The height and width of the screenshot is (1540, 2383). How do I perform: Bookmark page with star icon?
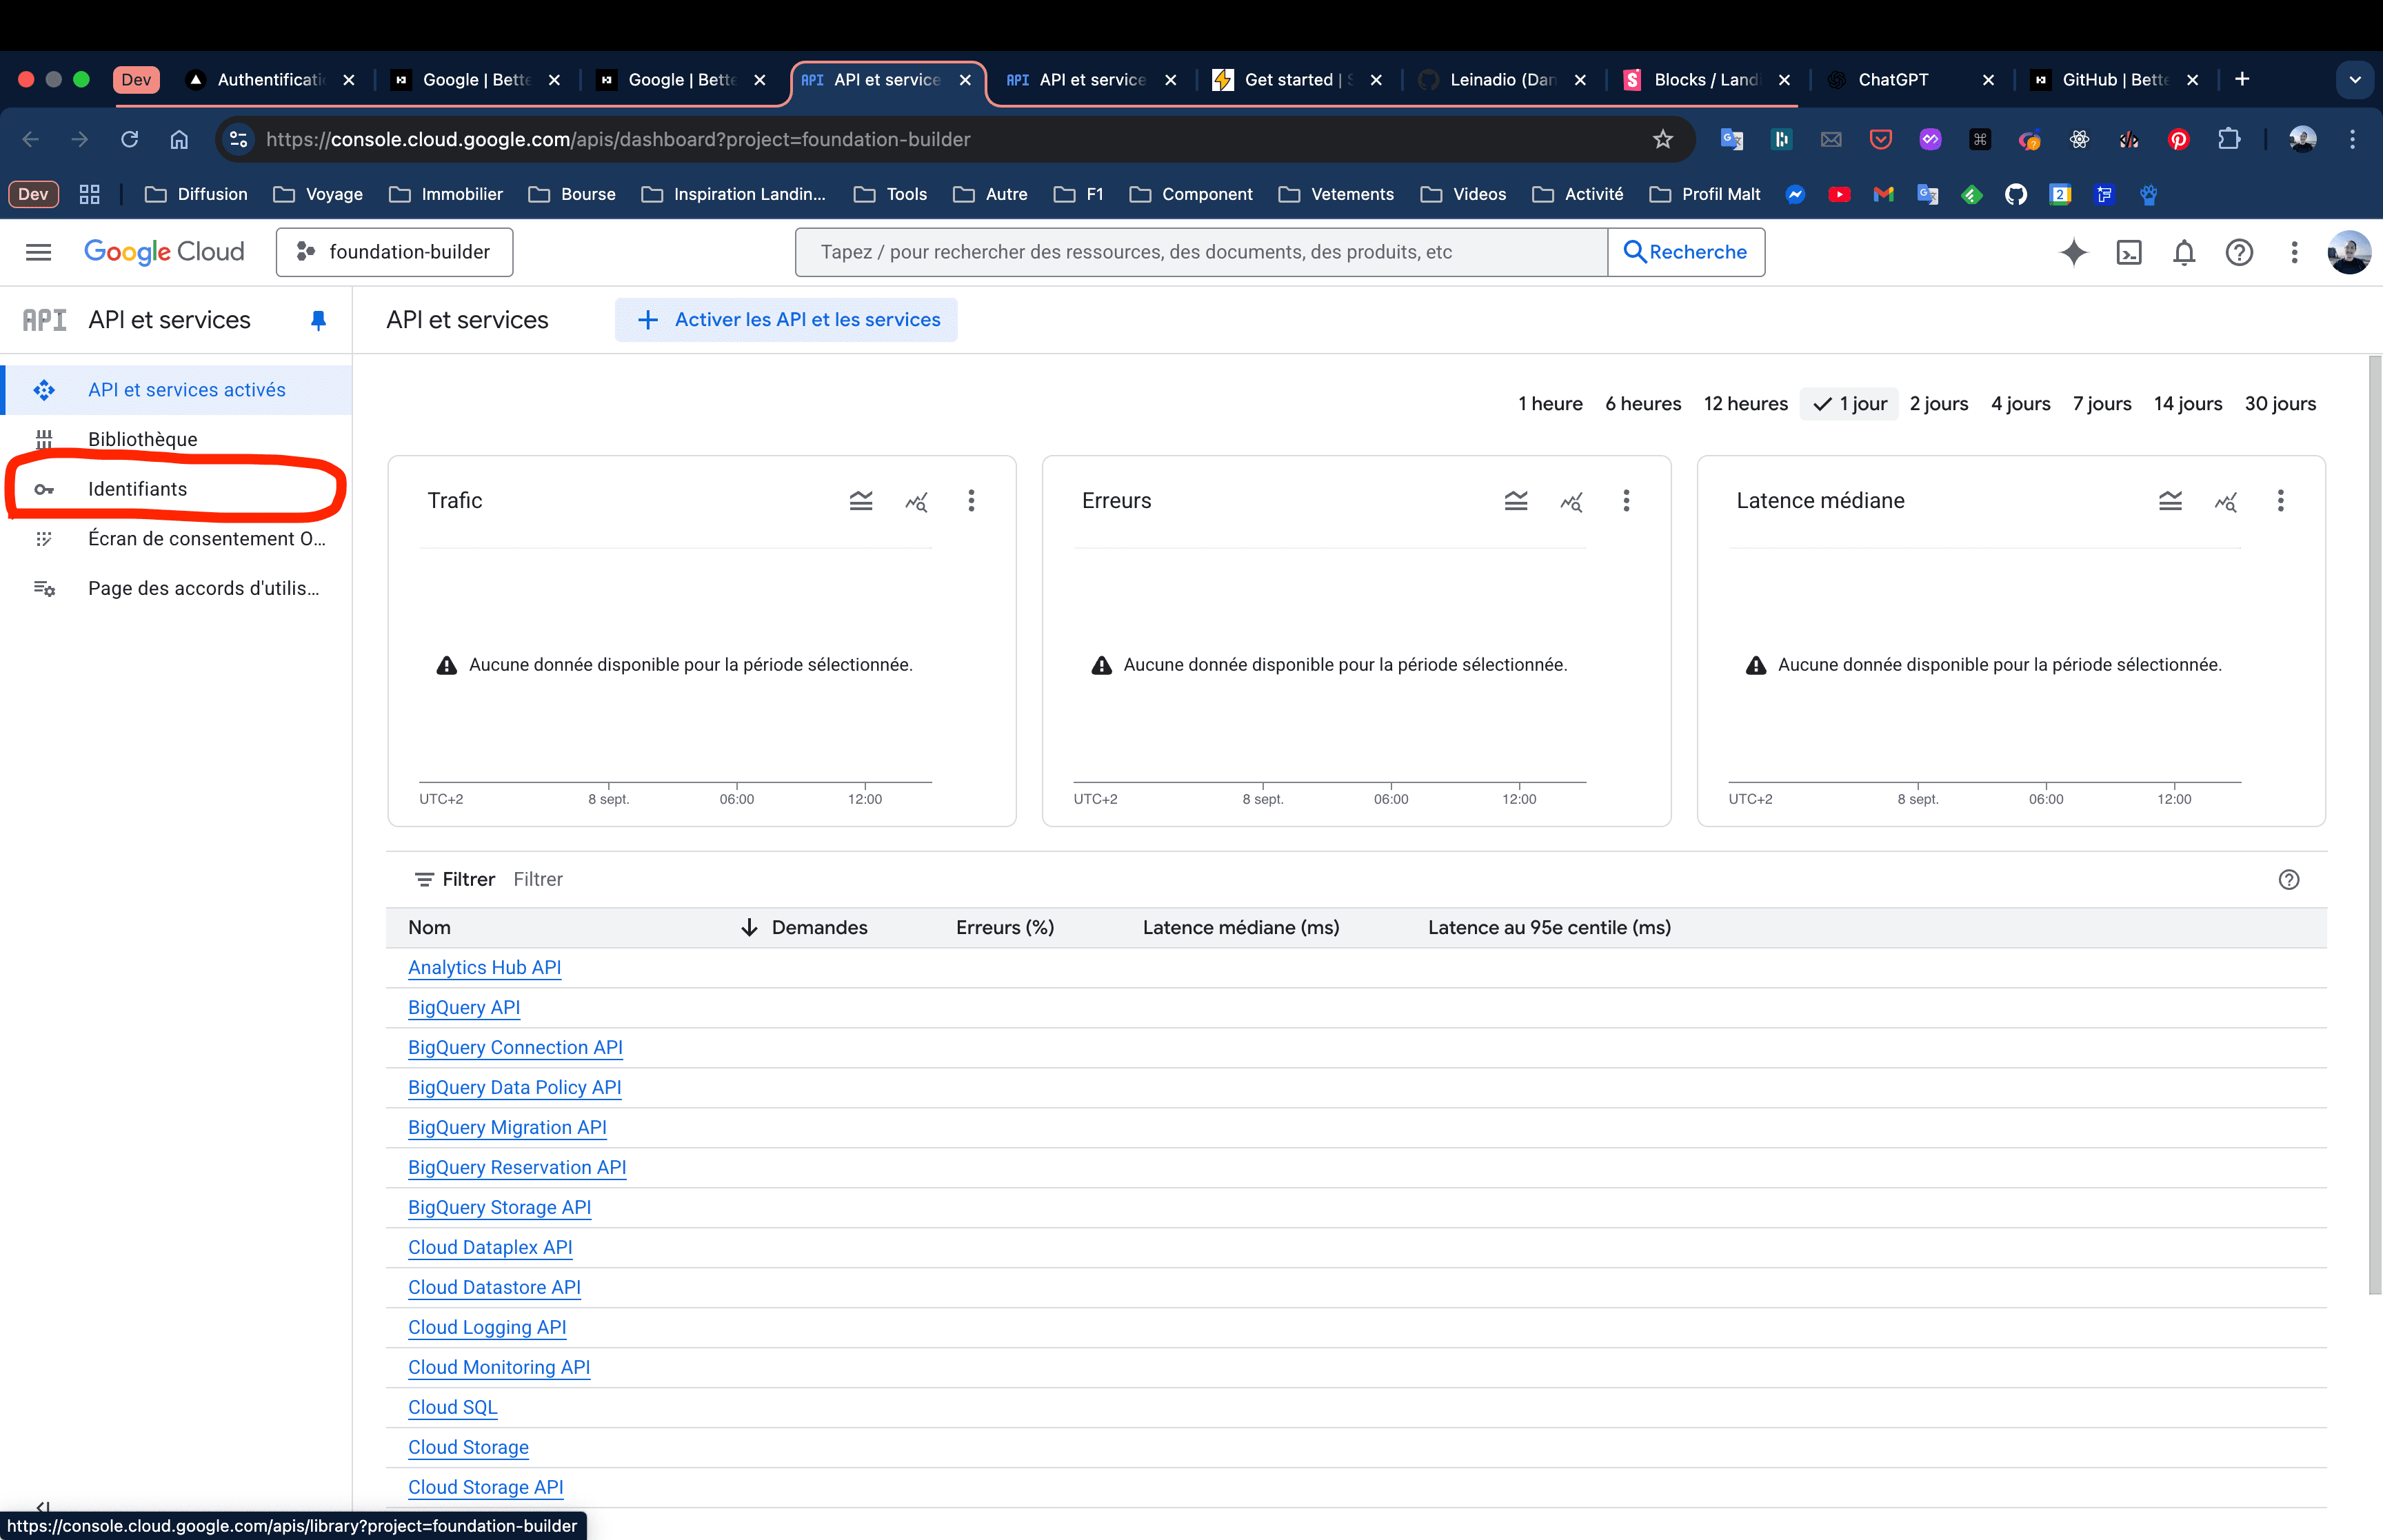(x=1662, y=139)
